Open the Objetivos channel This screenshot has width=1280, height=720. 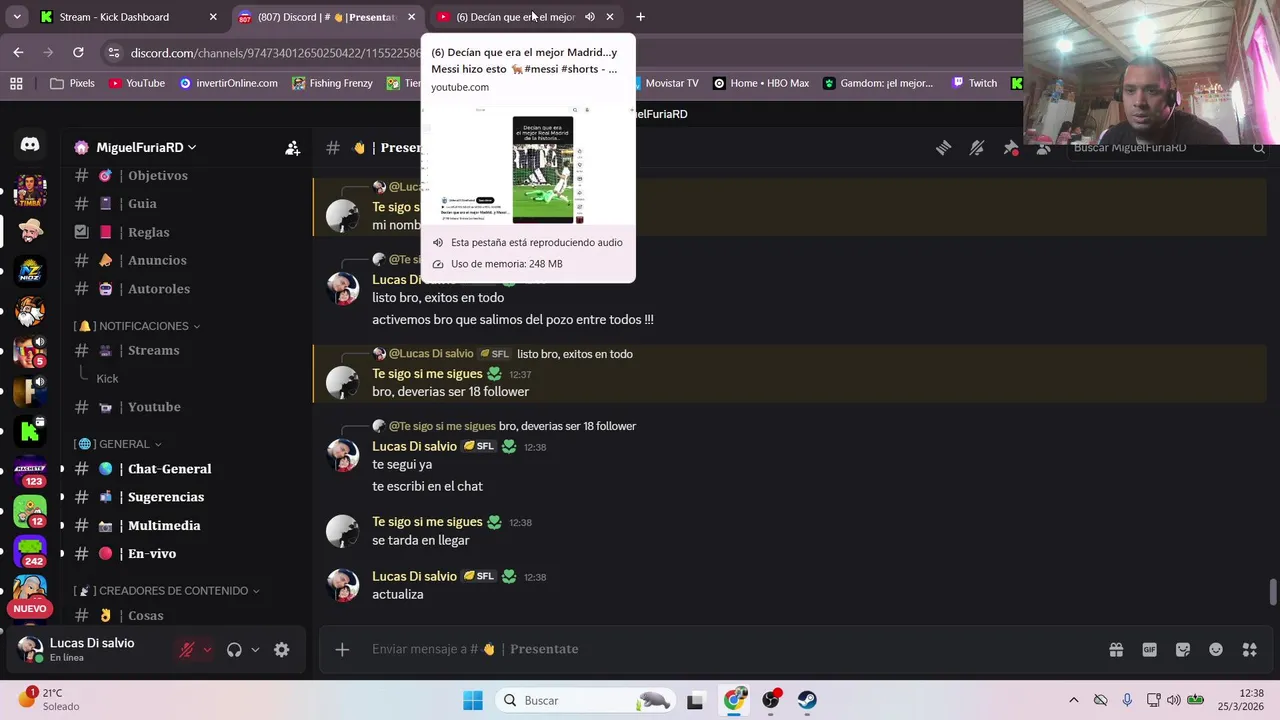pyautogui.click(x=158, y=175)
